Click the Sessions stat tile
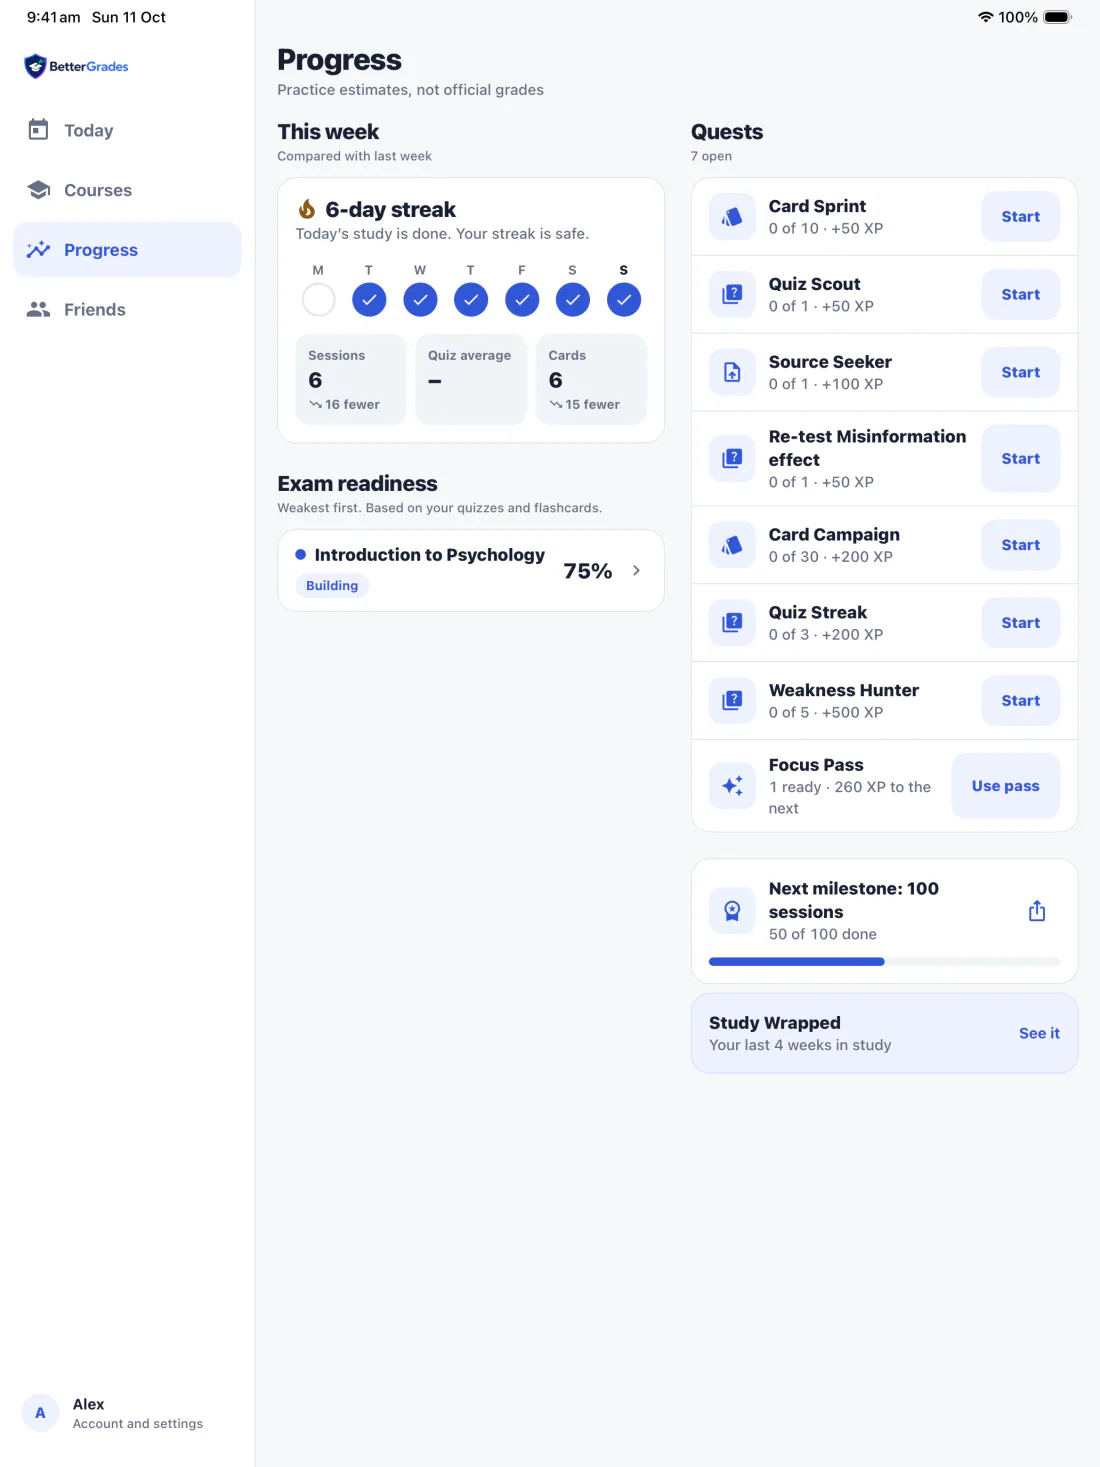 (351, 380)
